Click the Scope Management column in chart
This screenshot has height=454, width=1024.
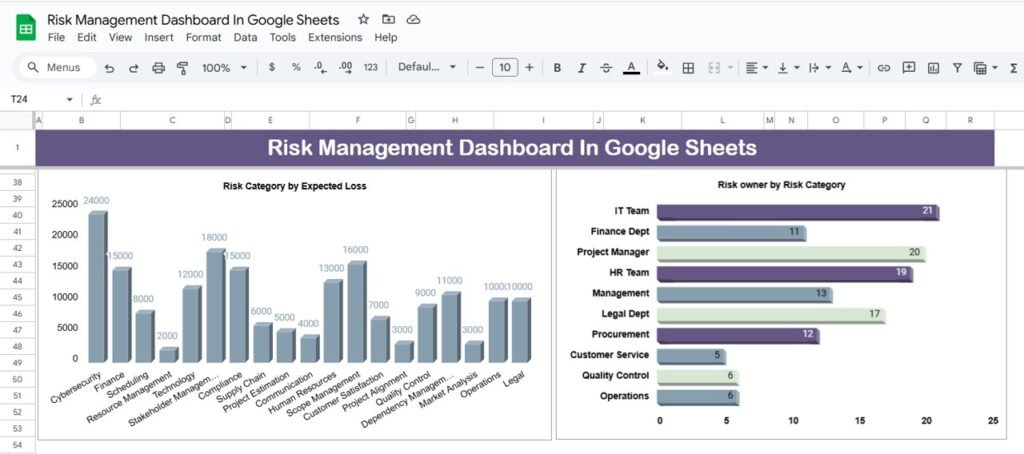pos(357,312)
